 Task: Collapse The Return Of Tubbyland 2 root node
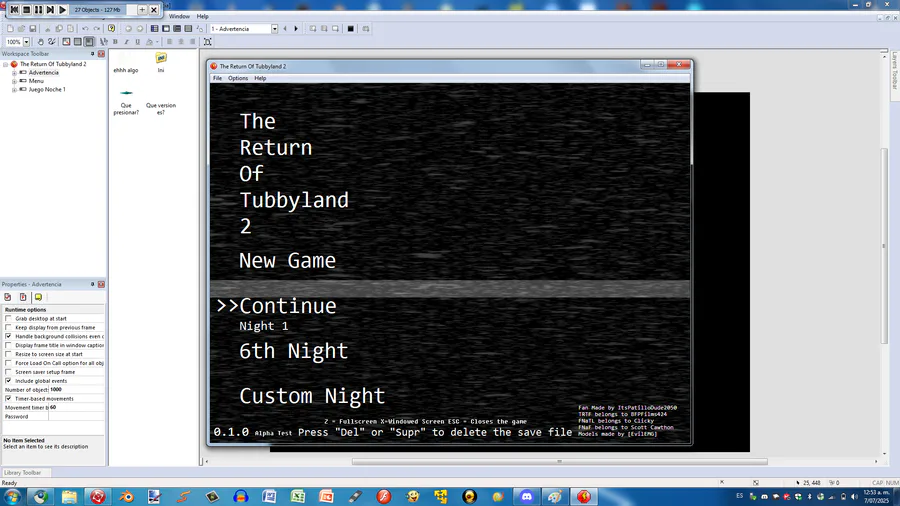[x=6, y=64]
